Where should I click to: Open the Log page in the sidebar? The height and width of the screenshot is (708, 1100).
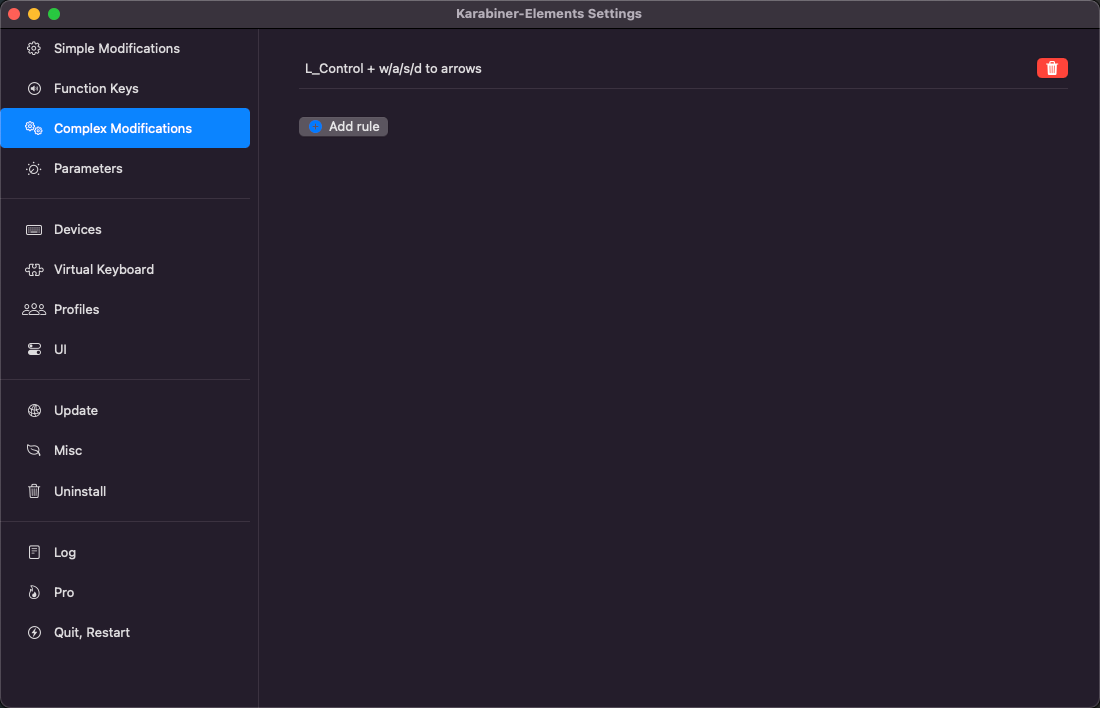(65, 552)
